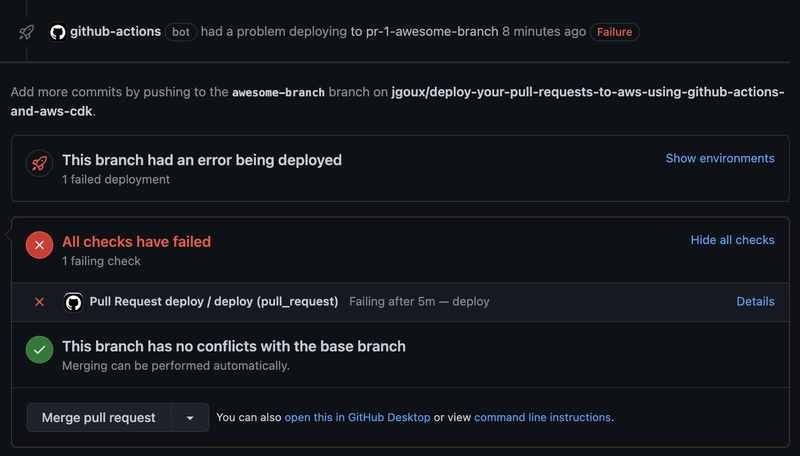
Task: Open Details of the failed deploy check
Action: coord(755,302)
